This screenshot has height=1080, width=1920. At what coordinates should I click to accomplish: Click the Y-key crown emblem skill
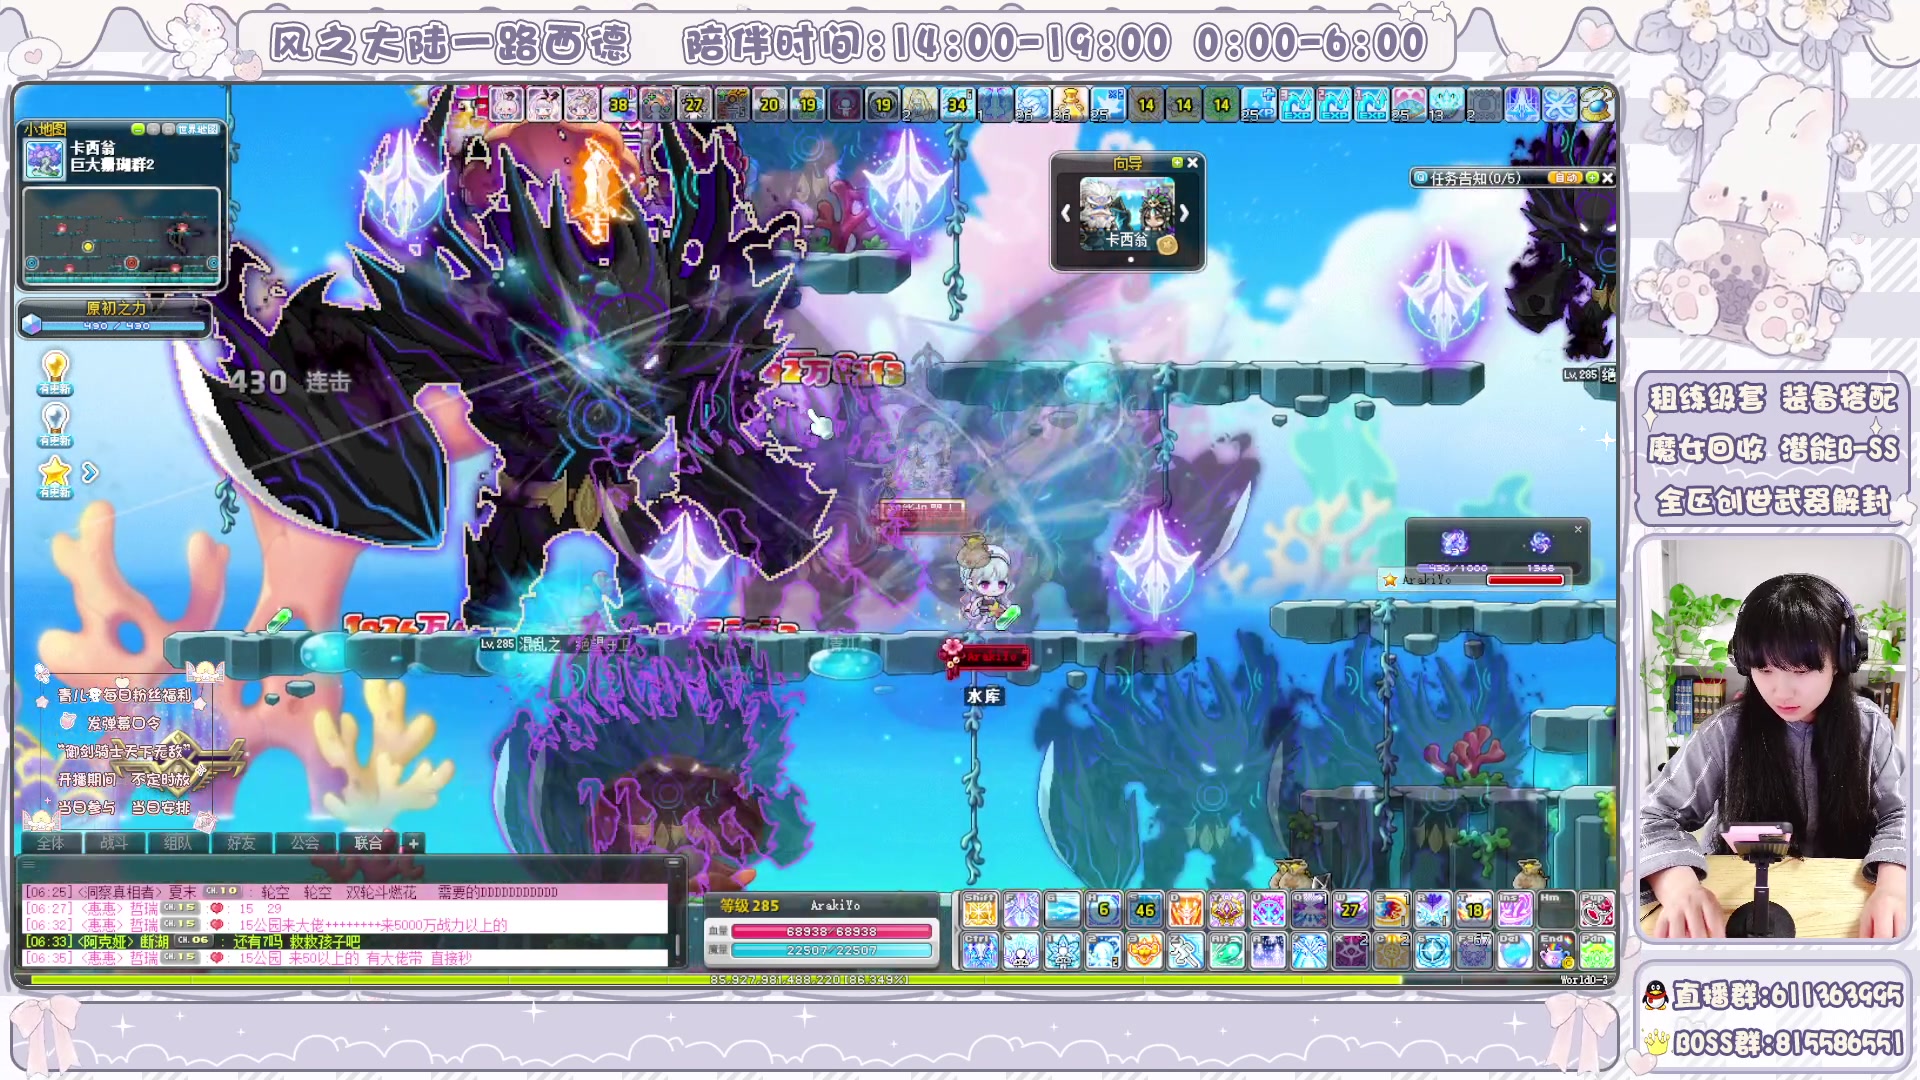coord(1227,909)
